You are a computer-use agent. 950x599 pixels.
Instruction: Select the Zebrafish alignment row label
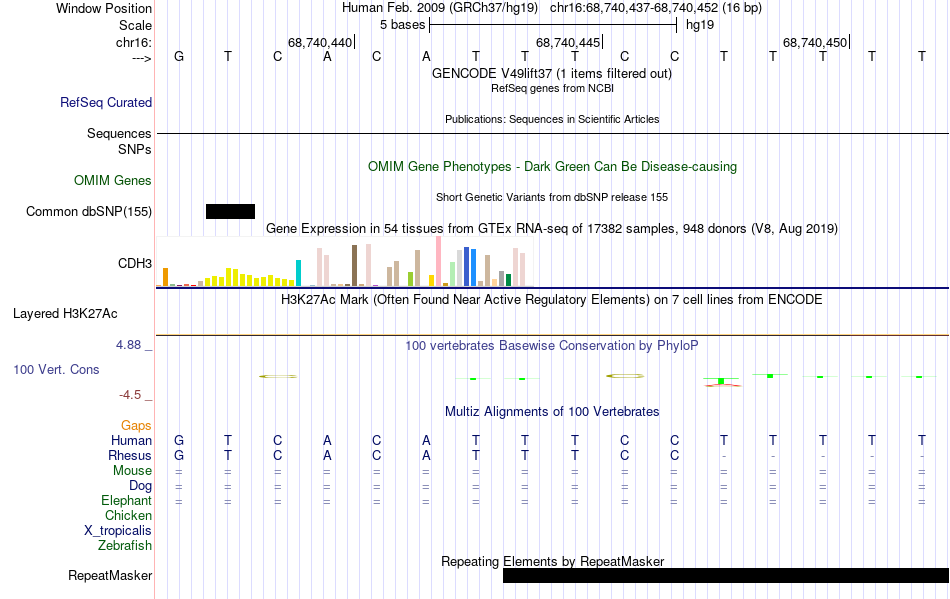click(125, 546)
